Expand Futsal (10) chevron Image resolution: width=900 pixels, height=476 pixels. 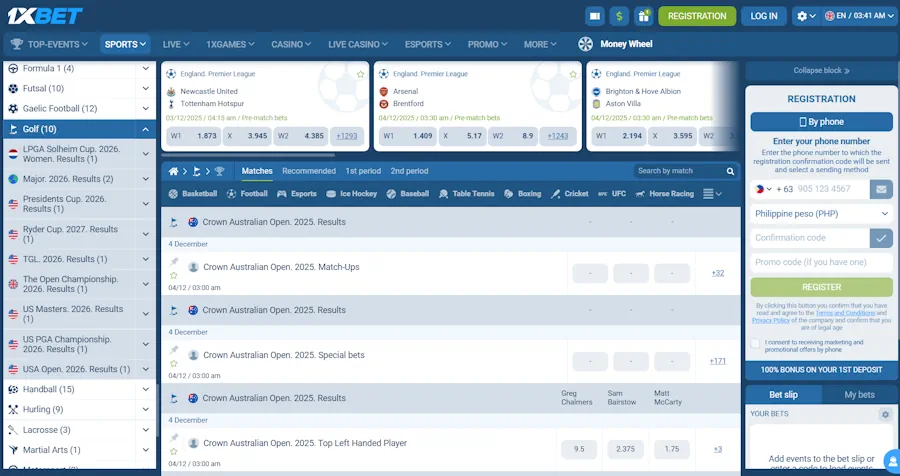[x=146, y=88]
